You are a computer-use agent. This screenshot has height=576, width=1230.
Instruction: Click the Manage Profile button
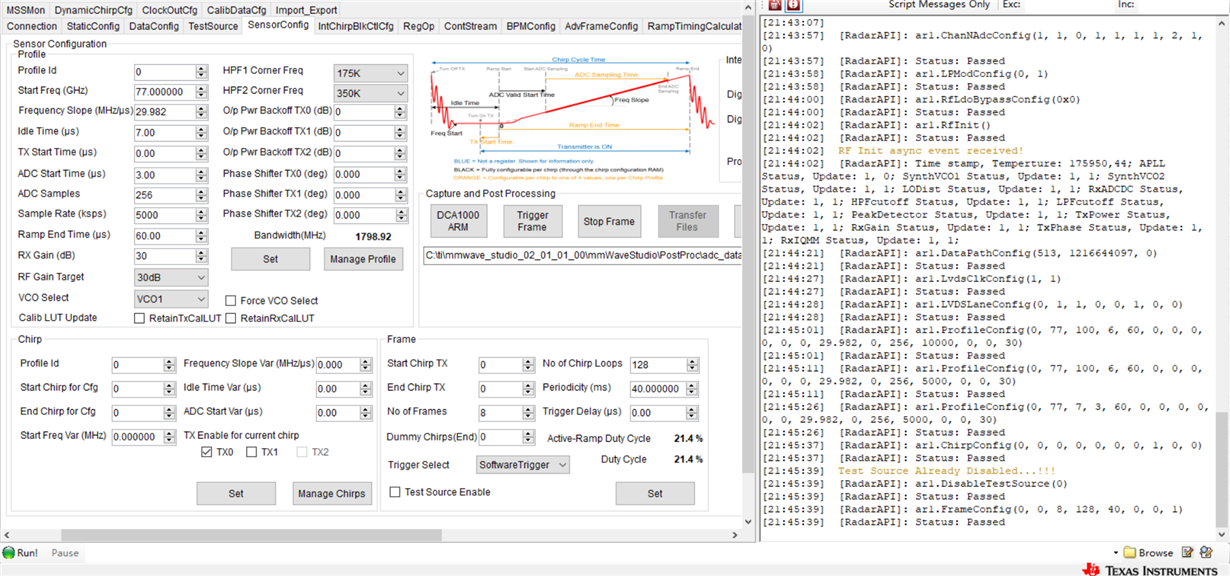364,259
